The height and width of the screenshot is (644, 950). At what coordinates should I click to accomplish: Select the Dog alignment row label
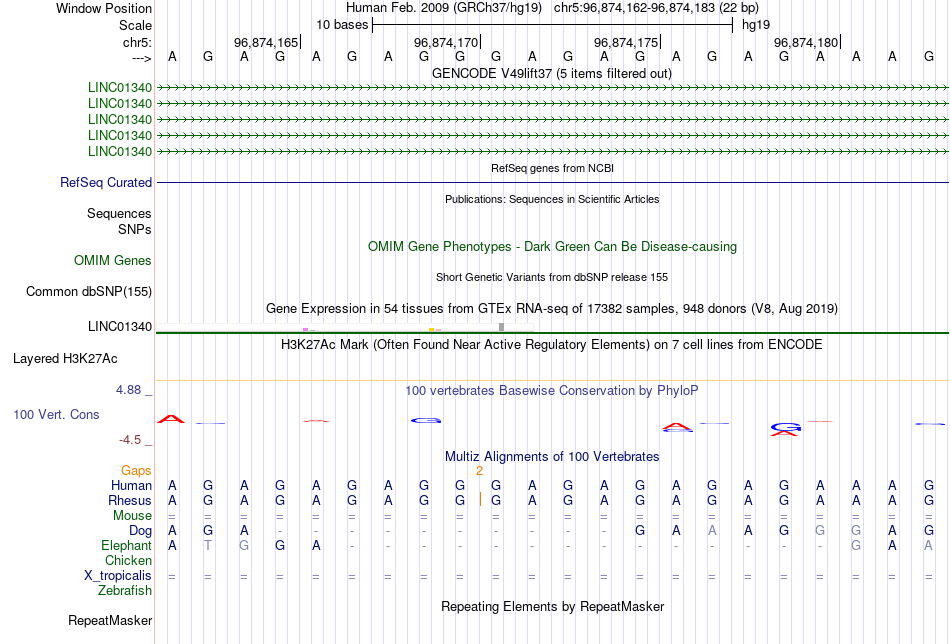pos(140,531)
